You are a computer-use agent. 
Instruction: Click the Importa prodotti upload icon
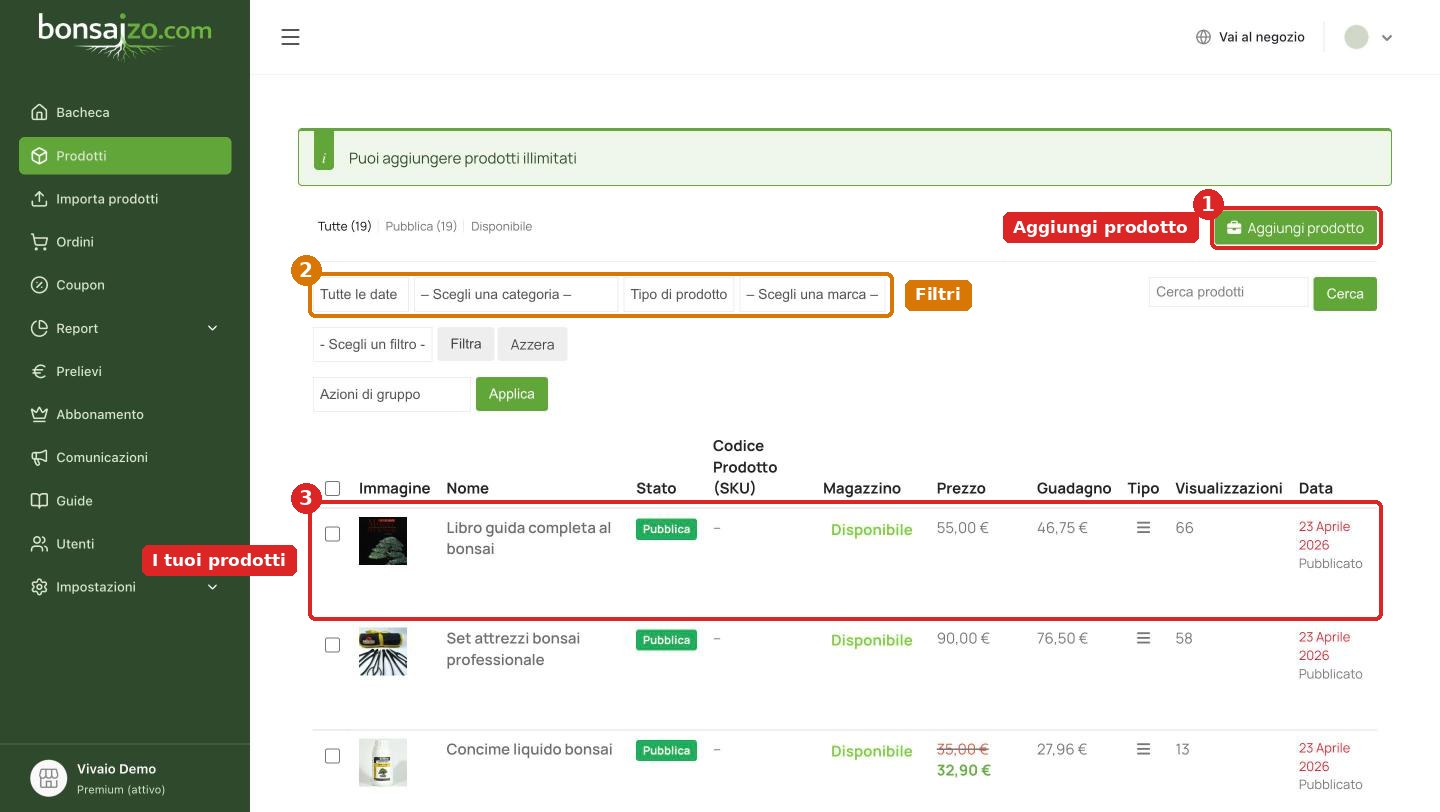point(39,198)
